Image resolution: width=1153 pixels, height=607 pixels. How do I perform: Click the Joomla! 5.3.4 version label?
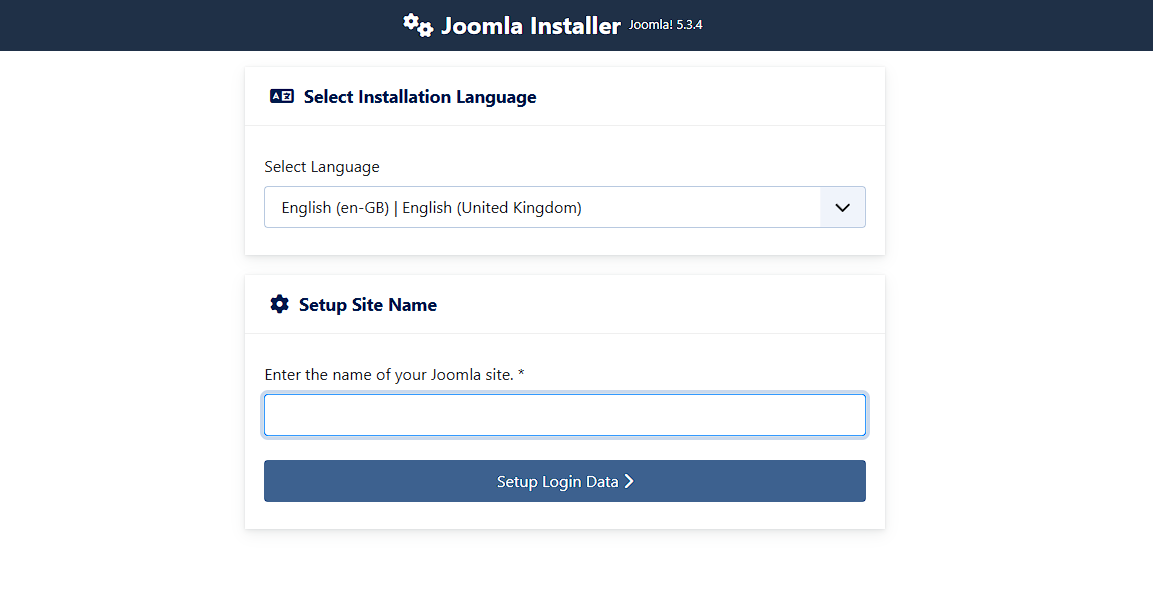coord(665,24)
